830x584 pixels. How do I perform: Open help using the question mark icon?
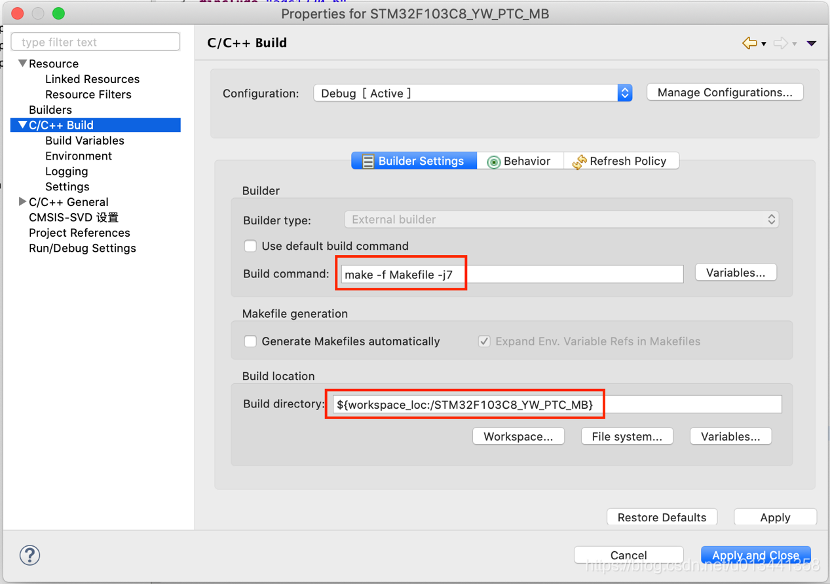pyautogui.click(x=29, y=555)
